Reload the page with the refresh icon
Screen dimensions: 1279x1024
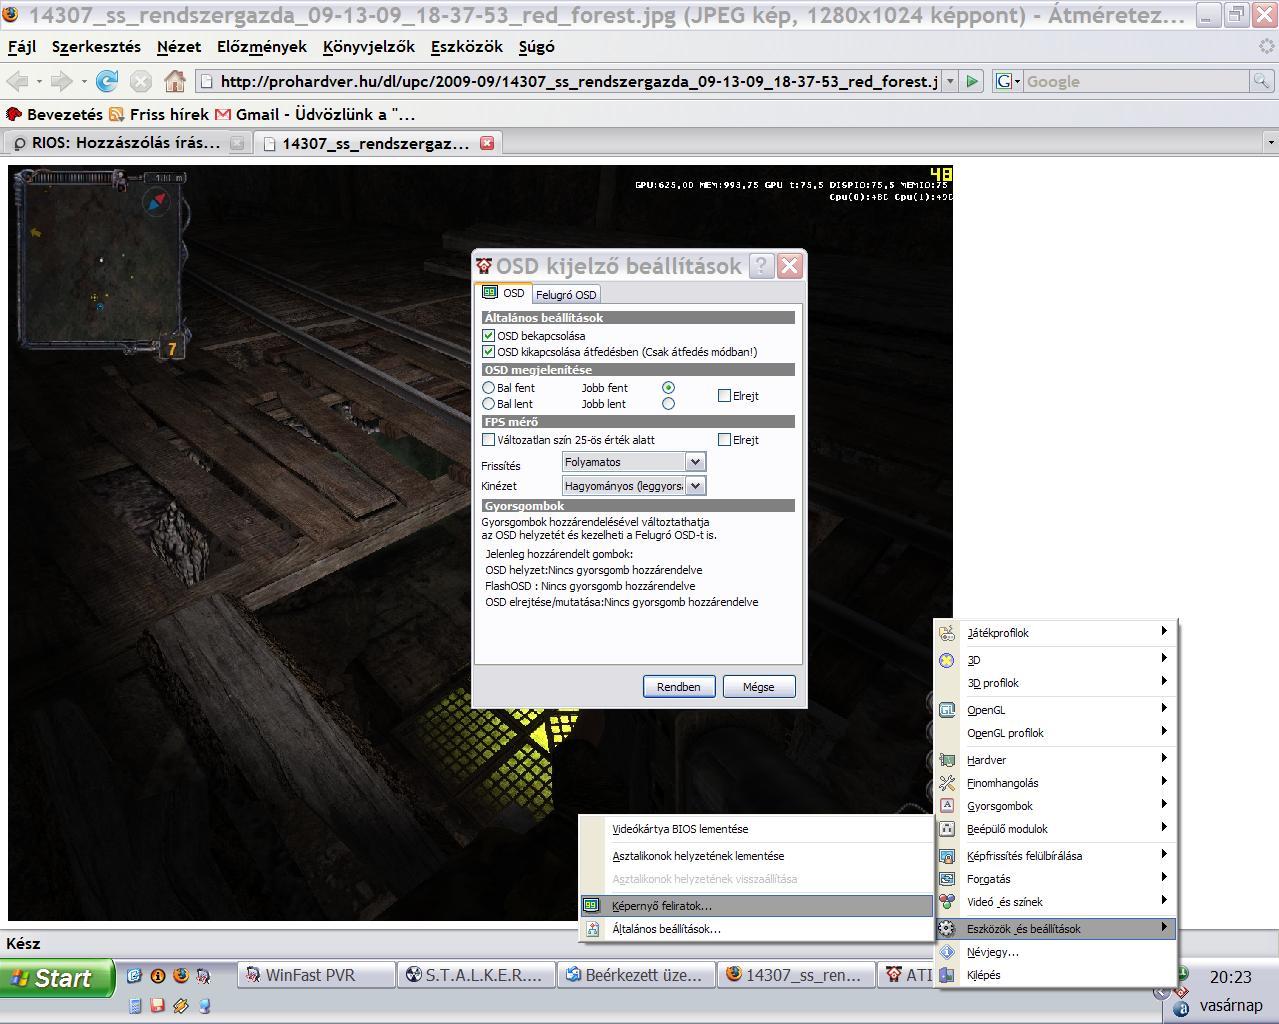tap(107, 82)
